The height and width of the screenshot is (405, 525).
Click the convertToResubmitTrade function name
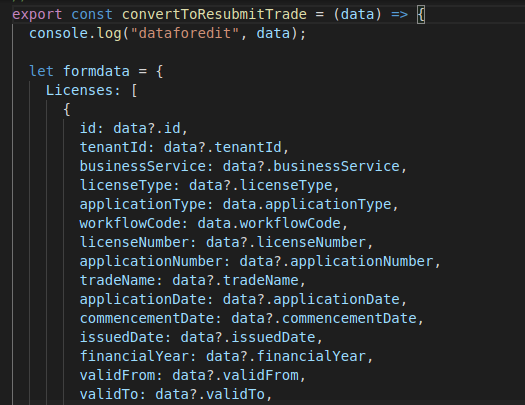coord(214,14)
